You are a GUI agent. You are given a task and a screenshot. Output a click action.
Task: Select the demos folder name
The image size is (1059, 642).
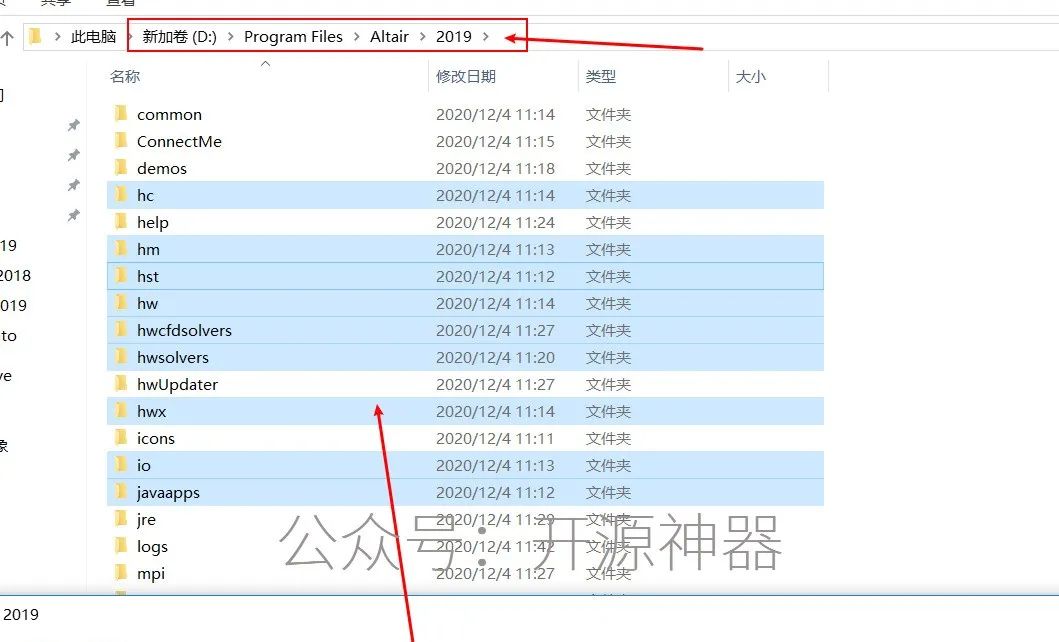point(162,169)
